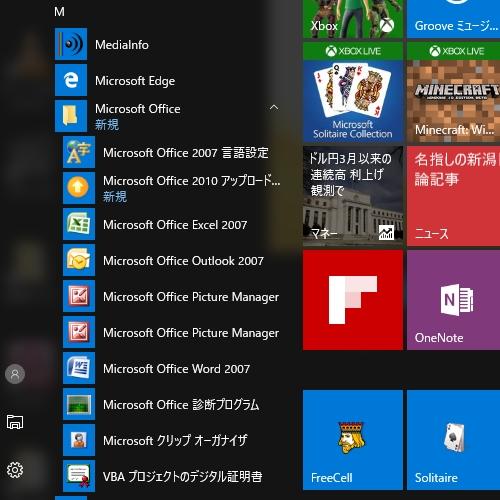This screenshot has width=500, height=500.
Task: Open the VBA プロジェクトのデジタル証明書 icon
Action: point(79,476)
